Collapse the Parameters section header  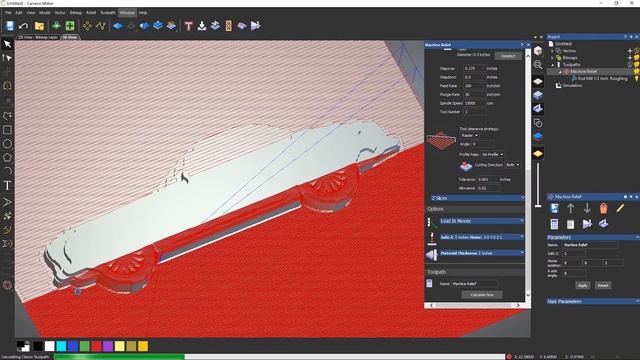point(593,237)
